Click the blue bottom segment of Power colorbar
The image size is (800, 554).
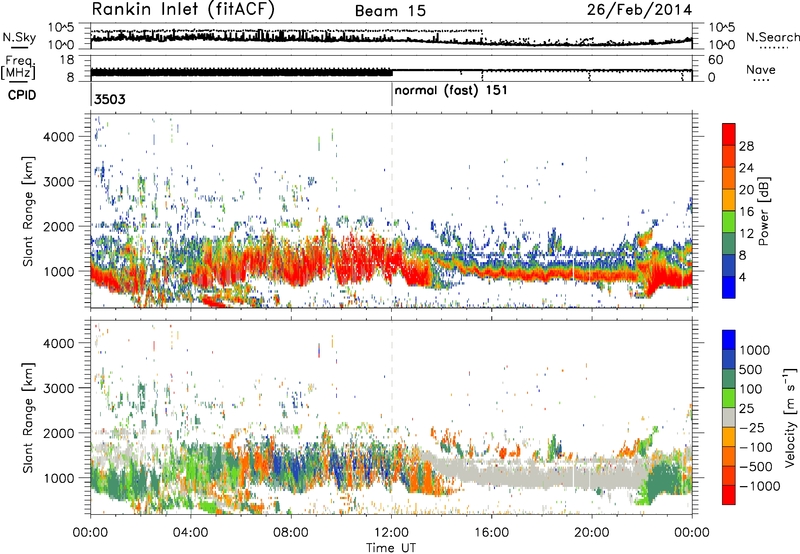(x=729, y=287)
